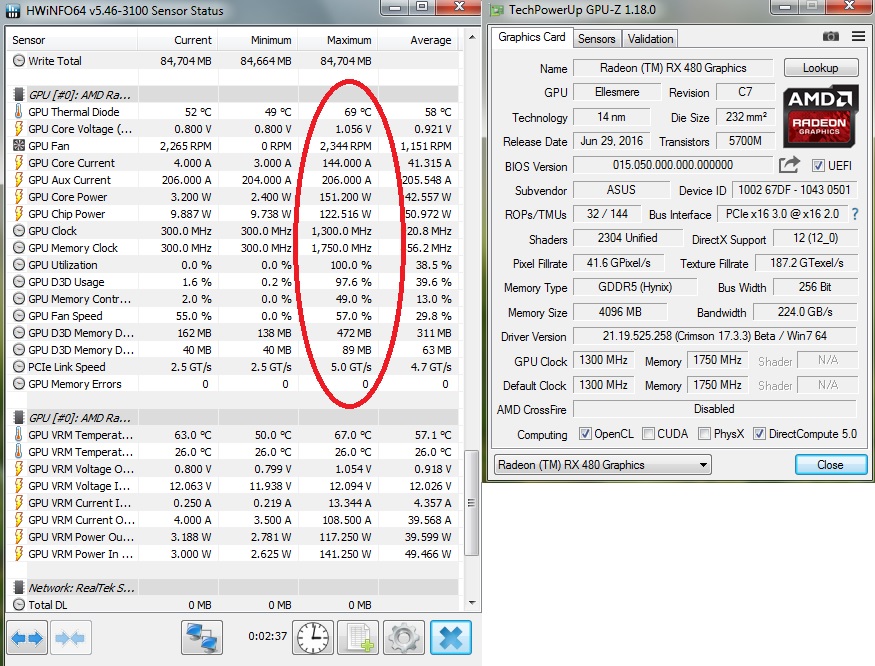This screenshot has height=666, width=875.
Task: Click the log file with green plus icon
Action: pos(358,638)
